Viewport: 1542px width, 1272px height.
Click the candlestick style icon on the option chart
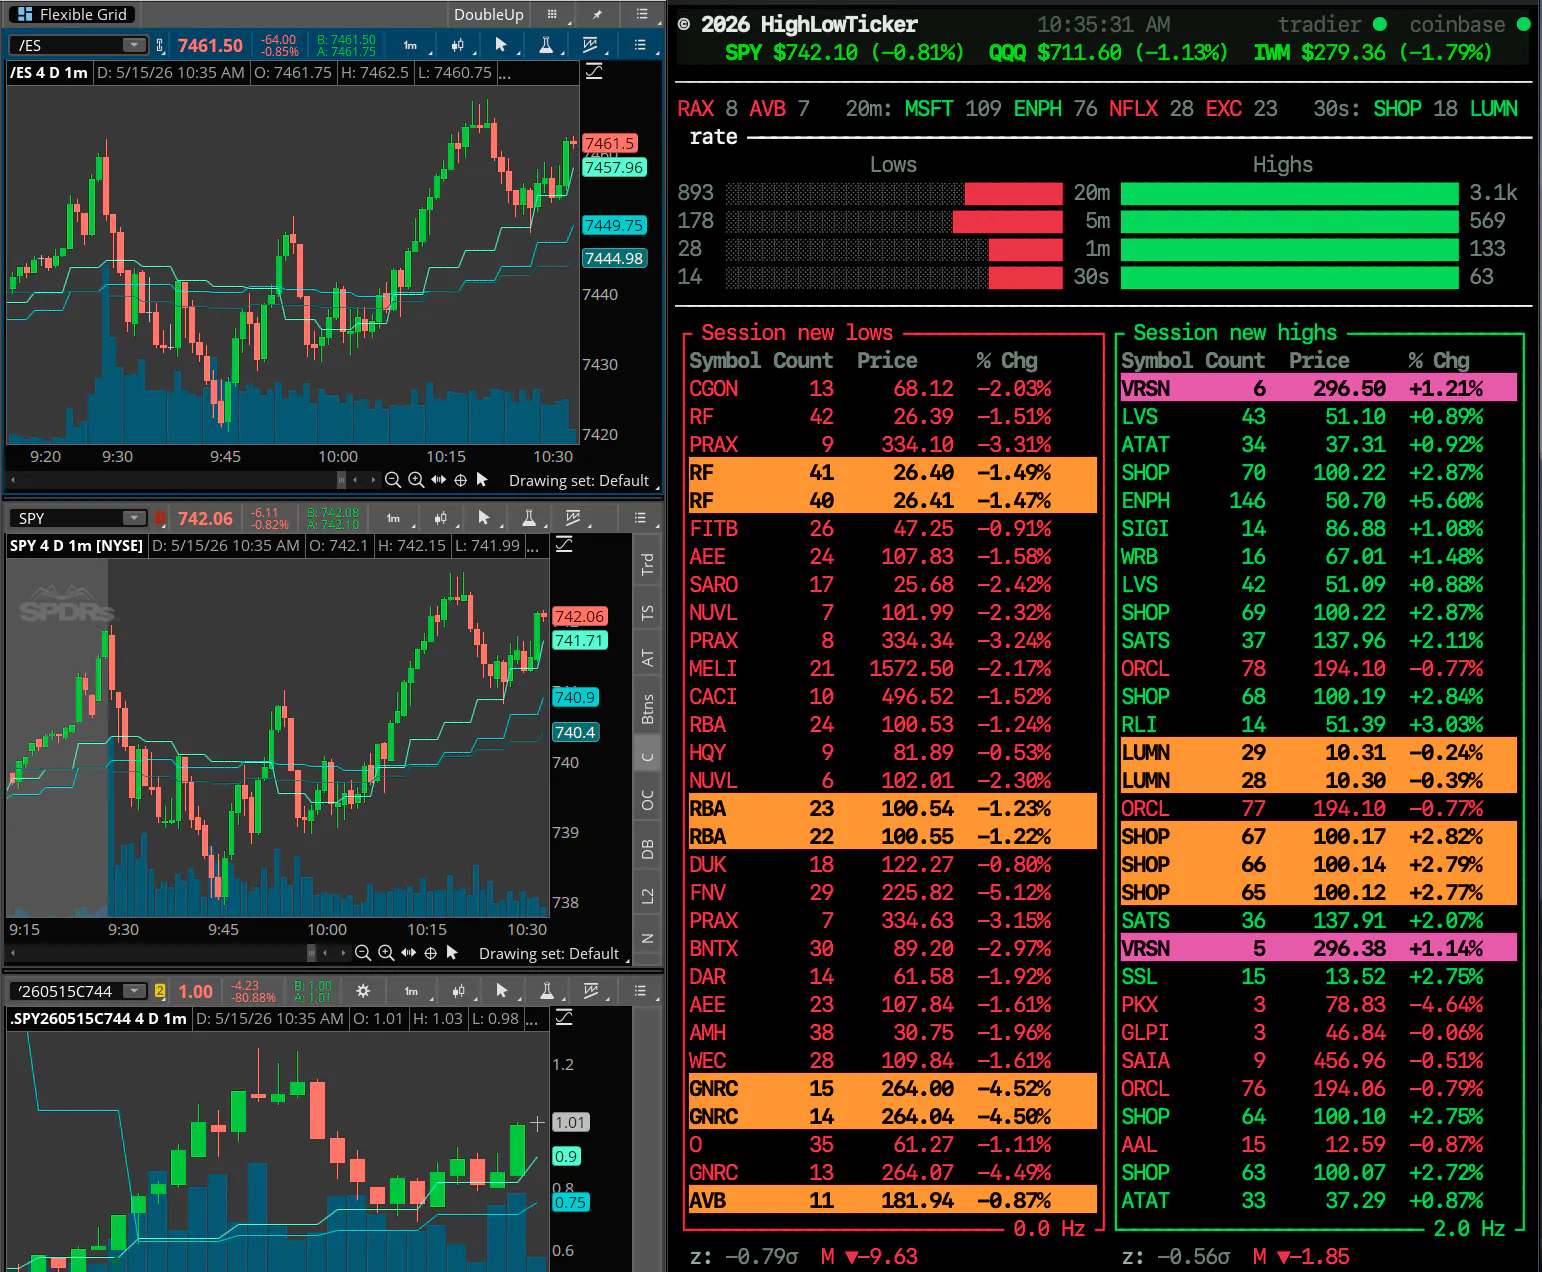click(458, 991)
